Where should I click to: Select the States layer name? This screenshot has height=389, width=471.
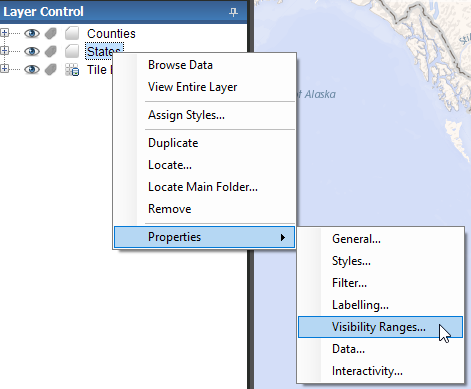tap(104, 51)
